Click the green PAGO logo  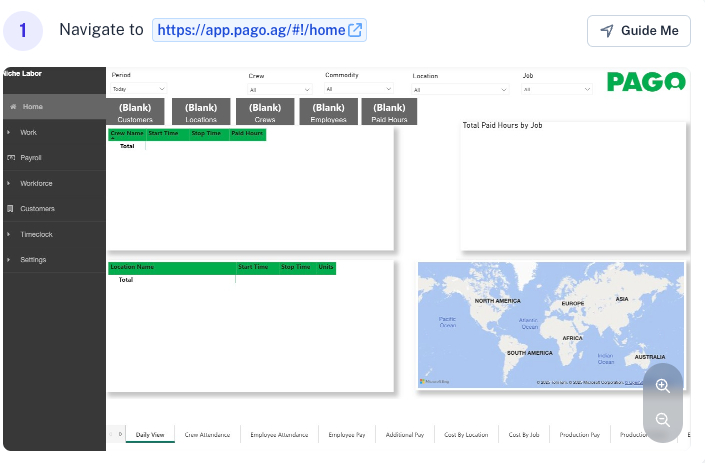coord(645,82)
